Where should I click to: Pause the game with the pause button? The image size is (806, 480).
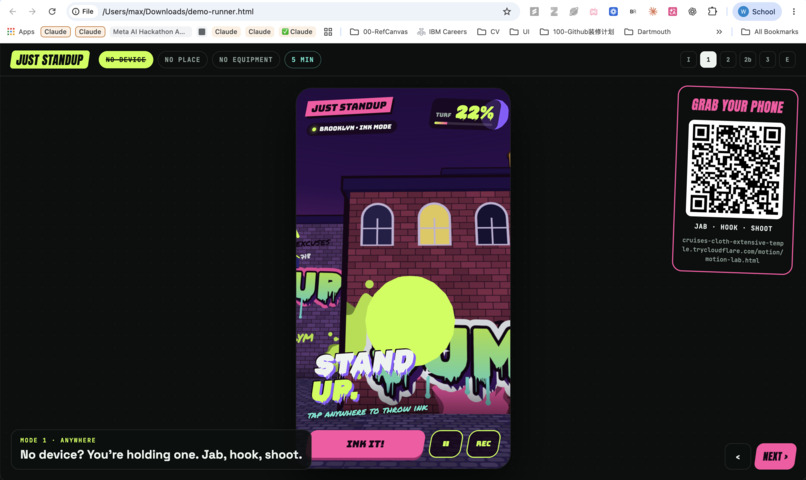point(446,444)
